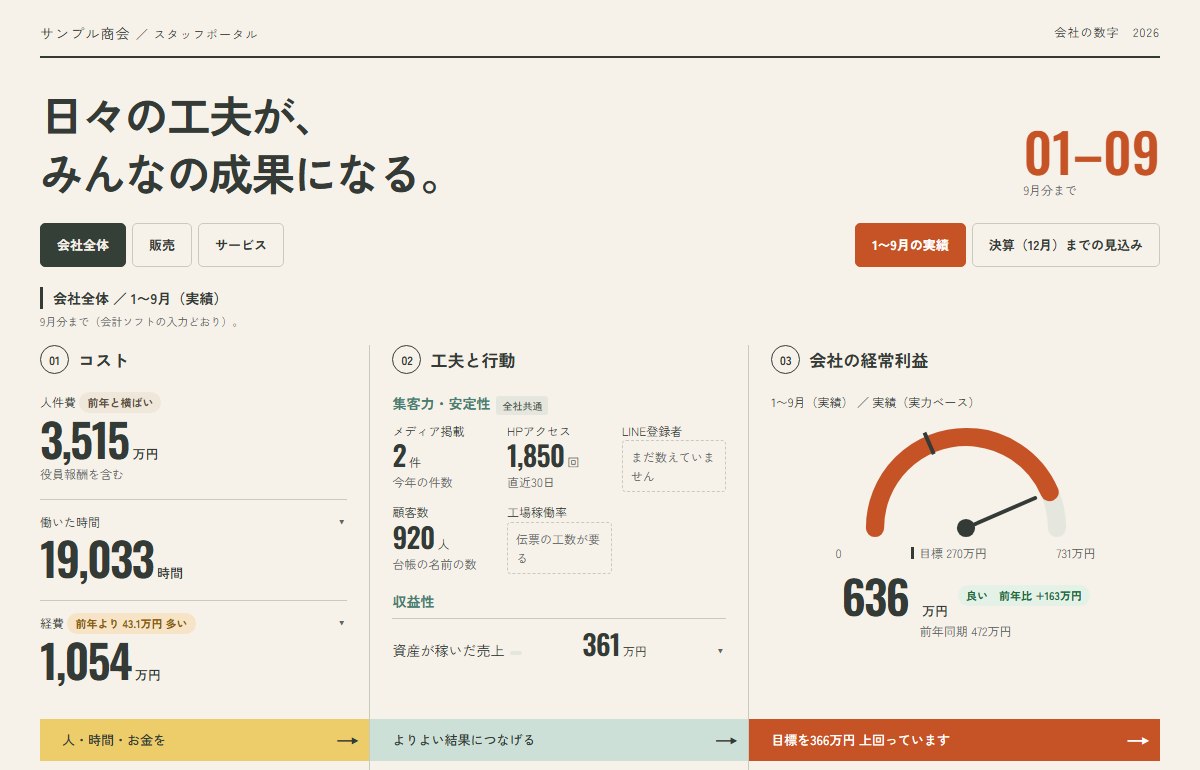The image size is (1200, 770).
Task: Click the 03 circled number badge
Action: [785, 360]
